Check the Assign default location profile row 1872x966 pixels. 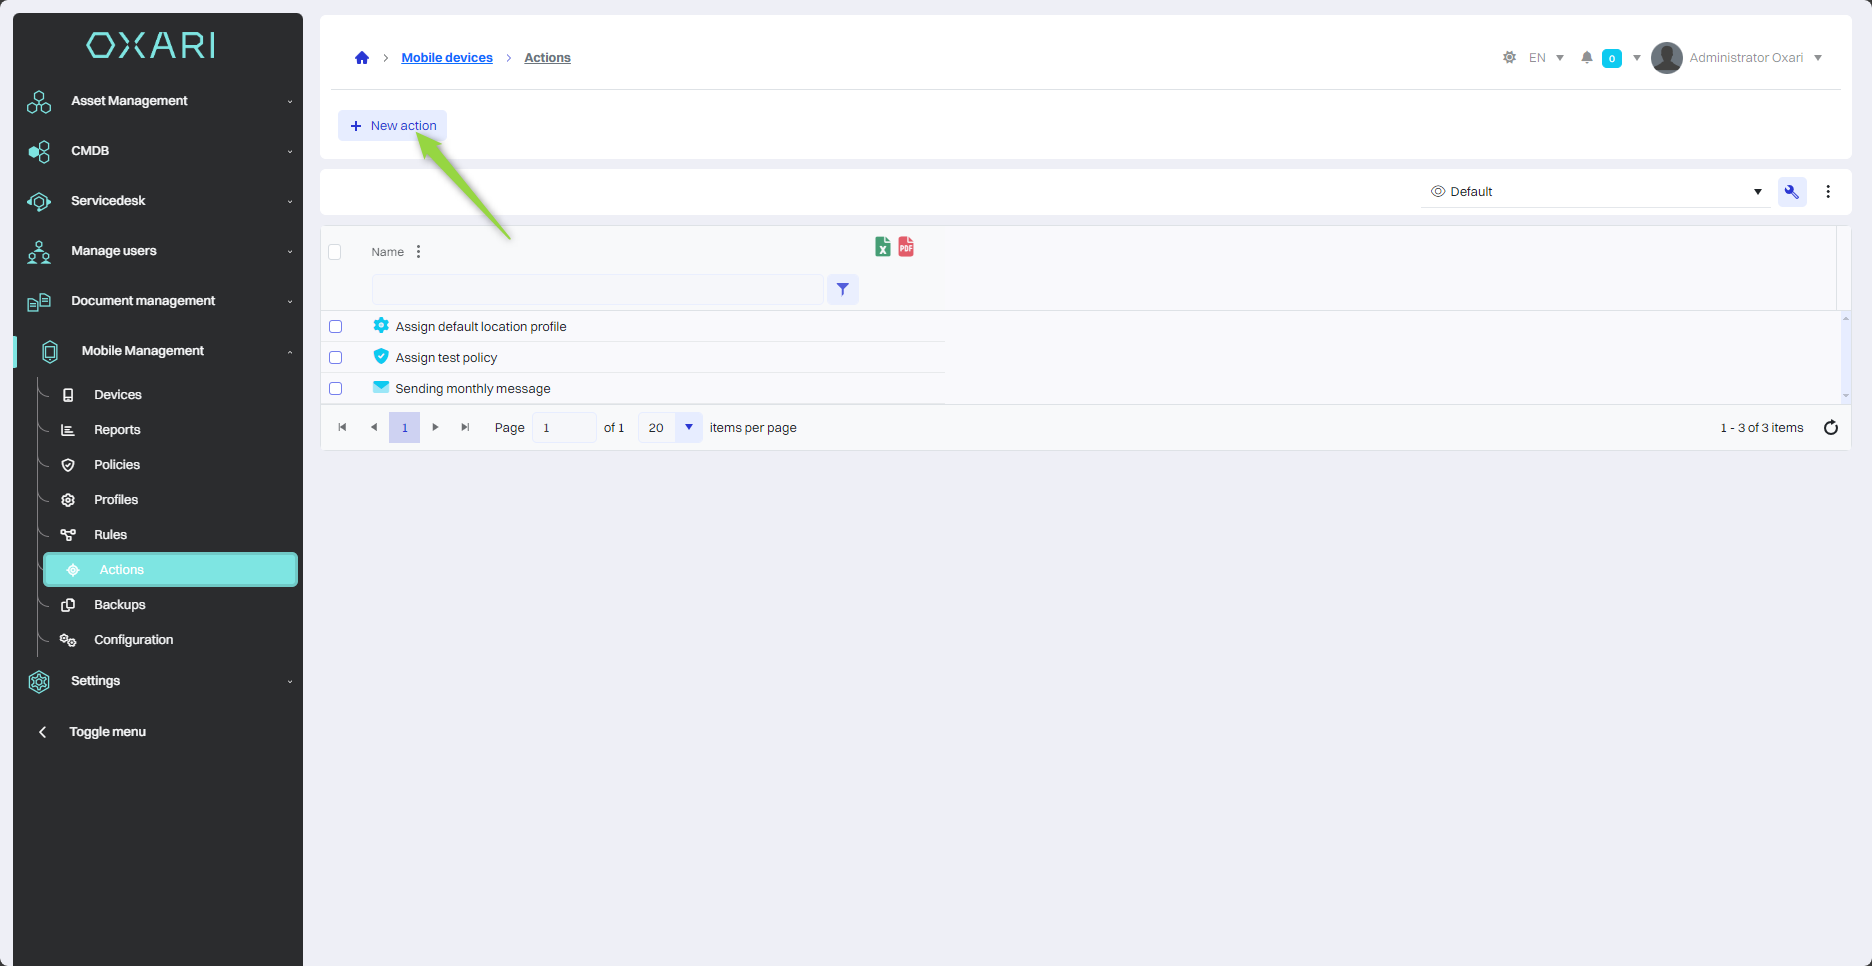tap(336, 327)
